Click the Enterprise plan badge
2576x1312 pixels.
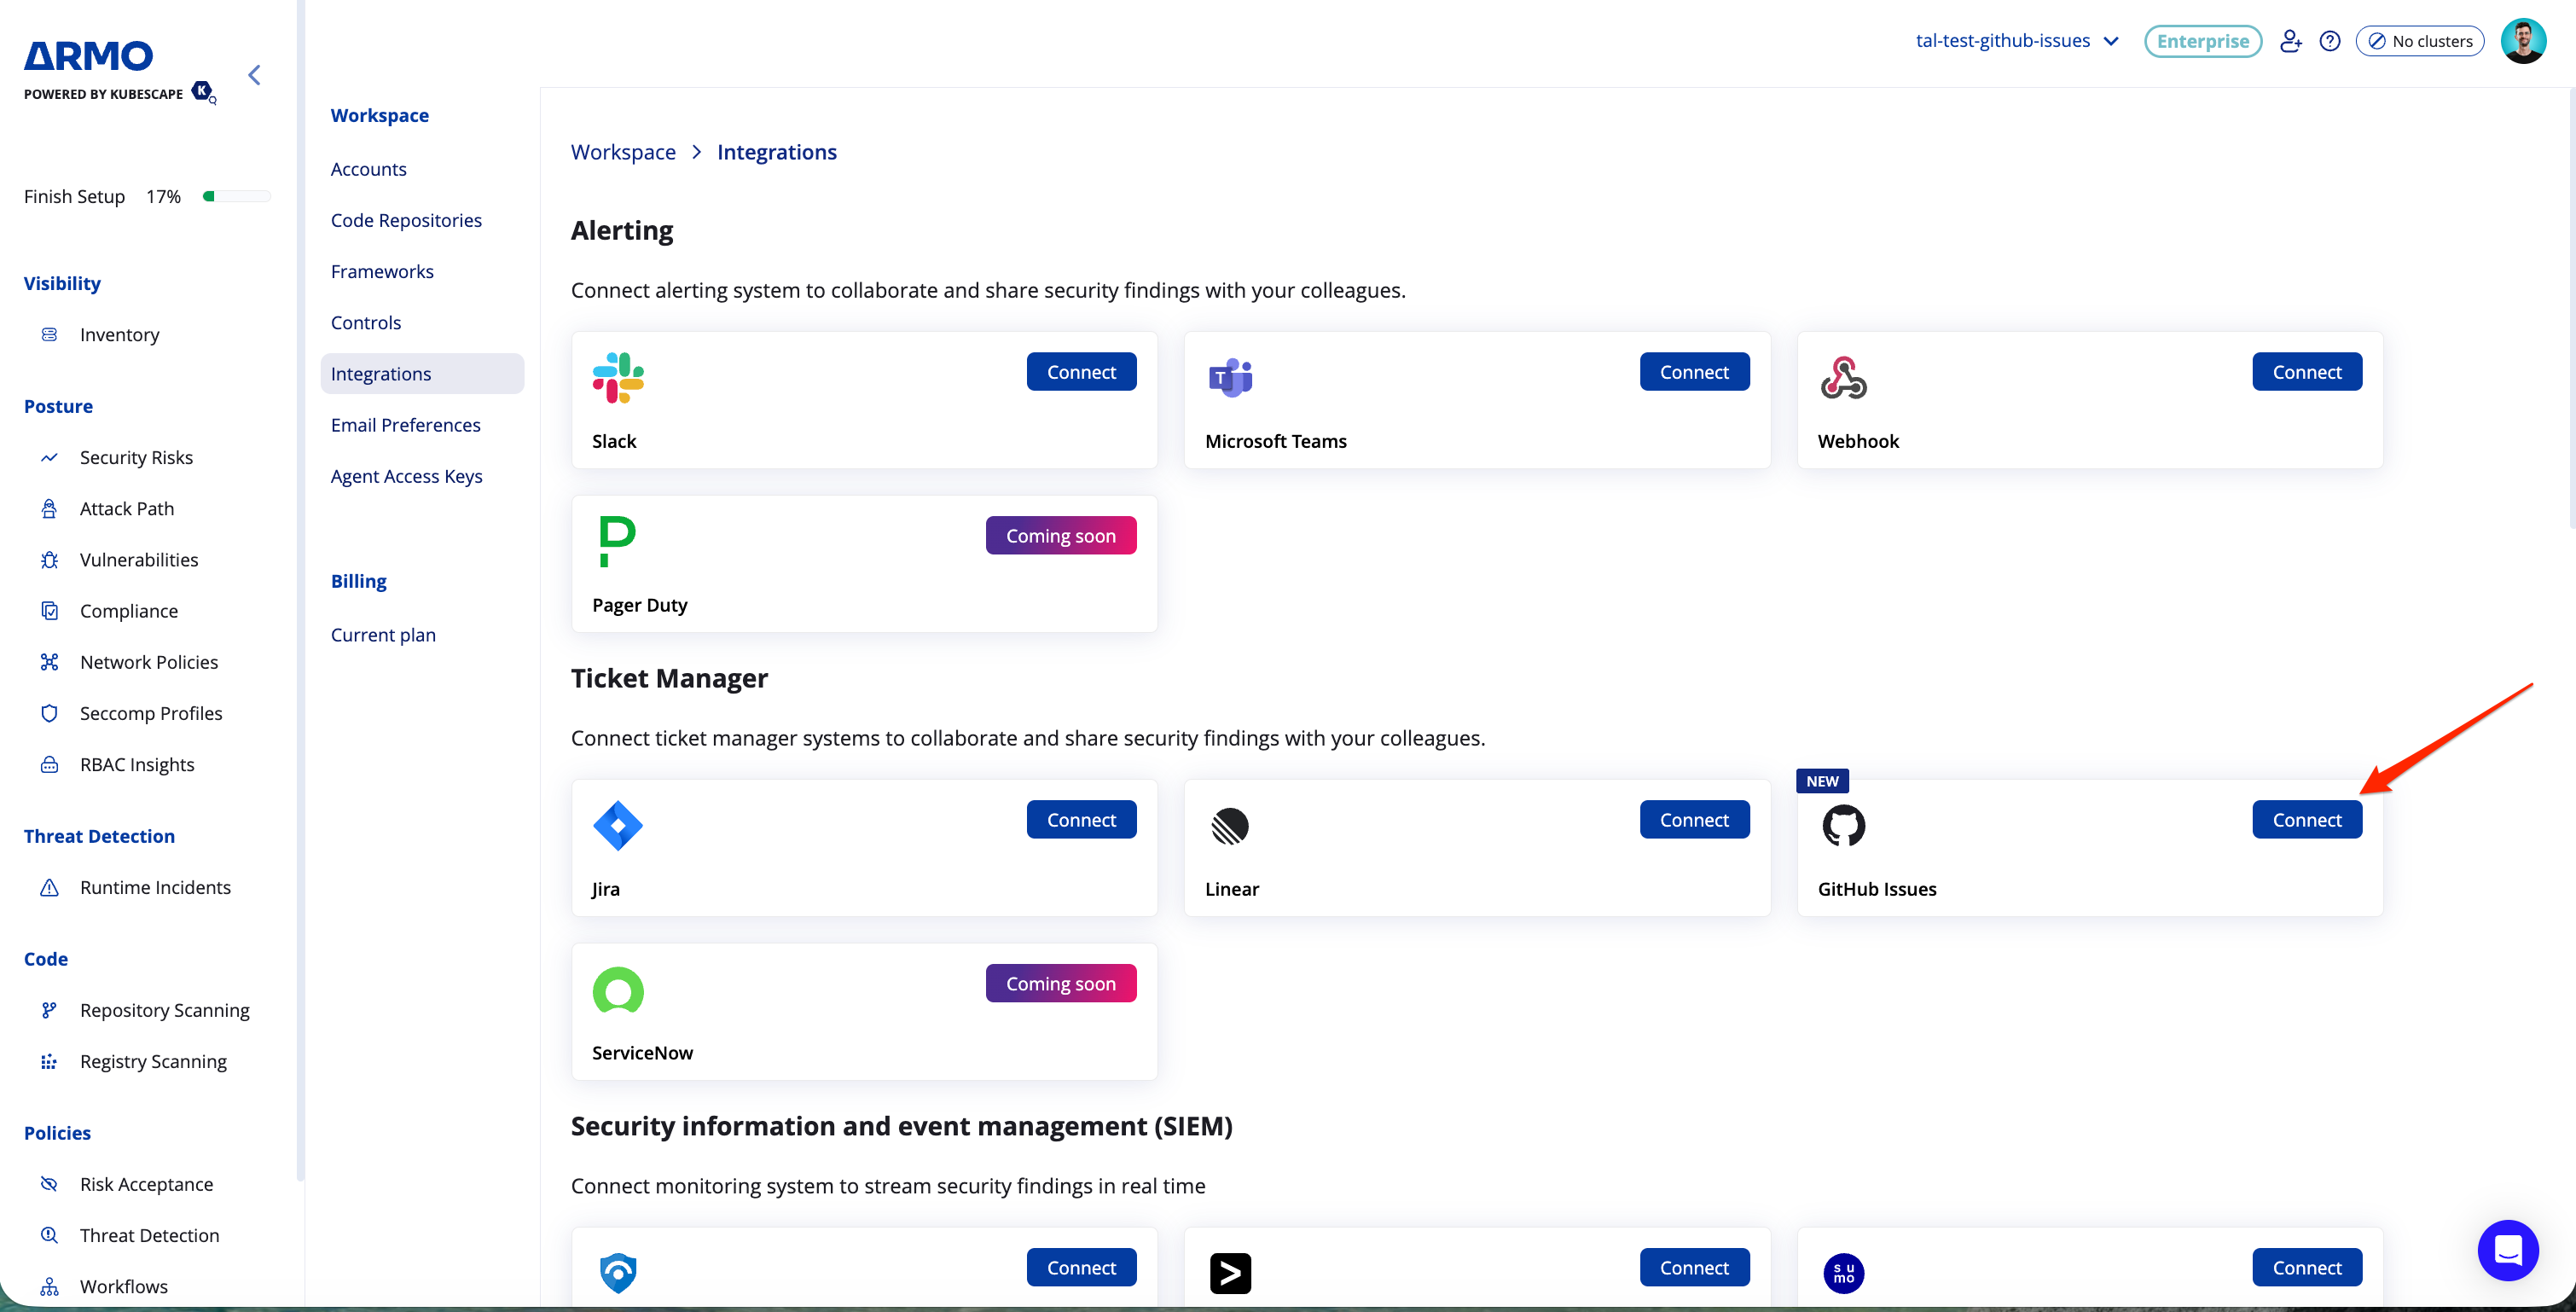click(2202, 41)
